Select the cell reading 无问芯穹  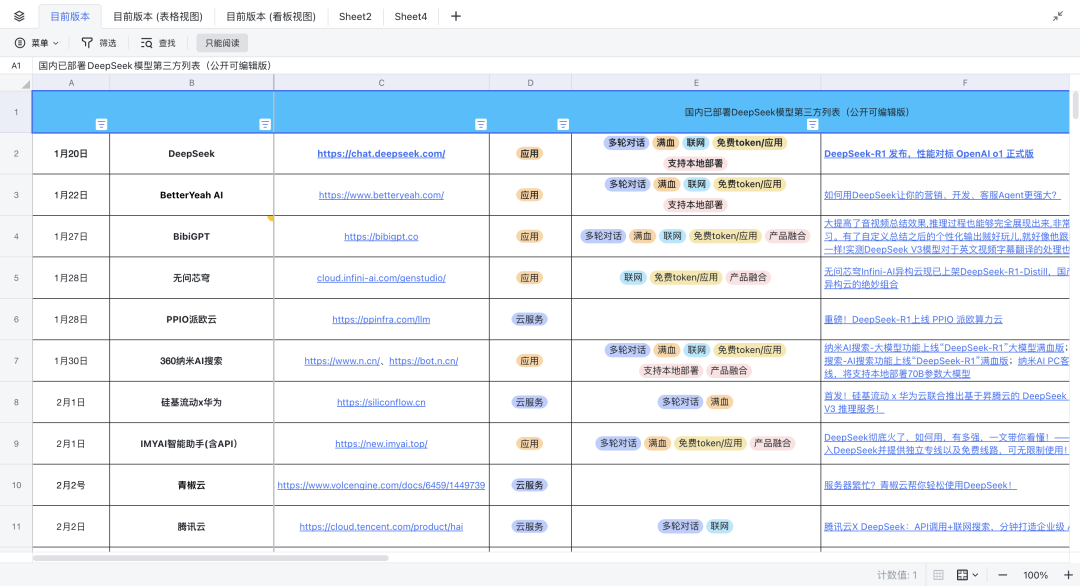coord(191,278)
